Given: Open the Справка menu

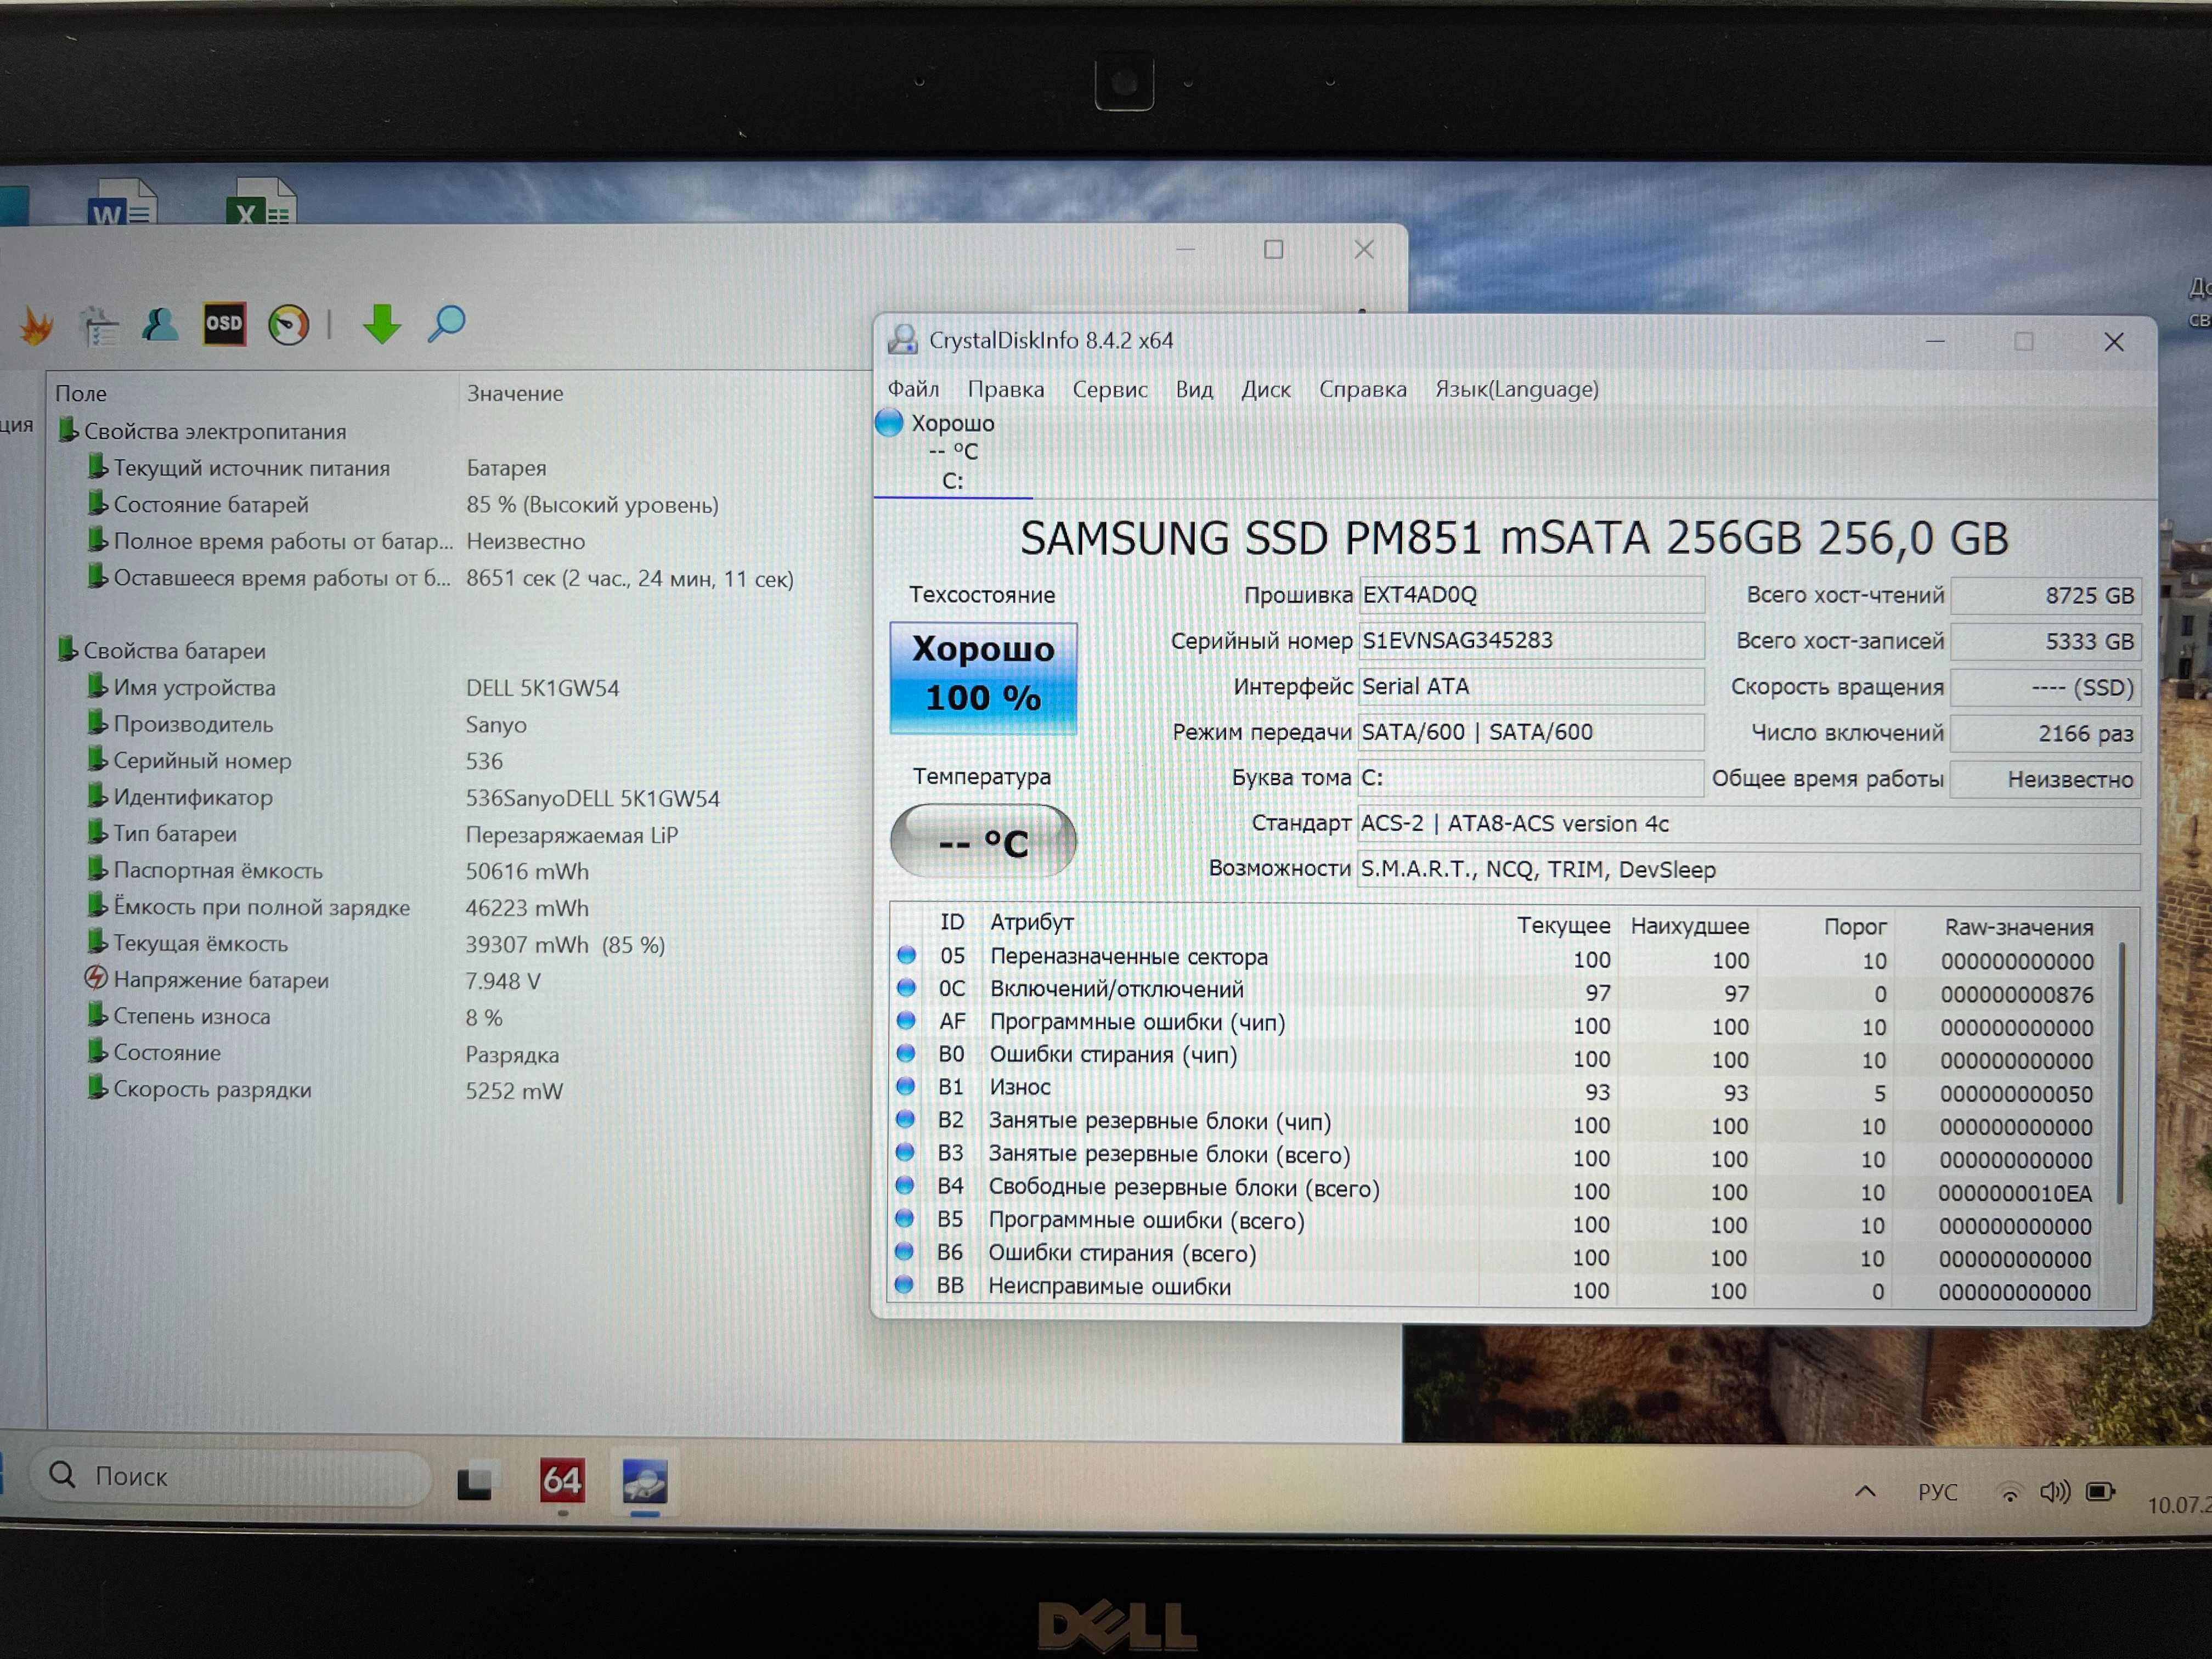Looking at the screenshot, I should [x=1362, y=389].
